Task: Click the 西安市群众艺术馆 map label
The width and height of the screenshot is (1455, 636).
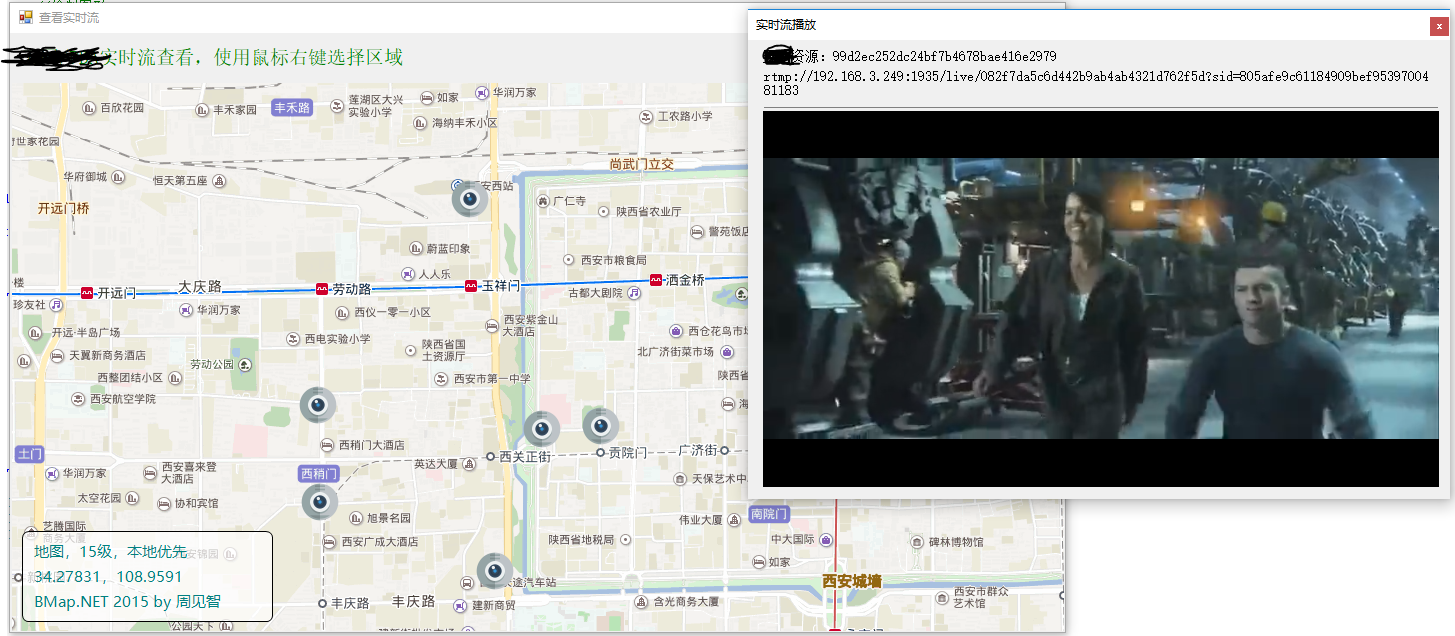Action: click(981, 597)
